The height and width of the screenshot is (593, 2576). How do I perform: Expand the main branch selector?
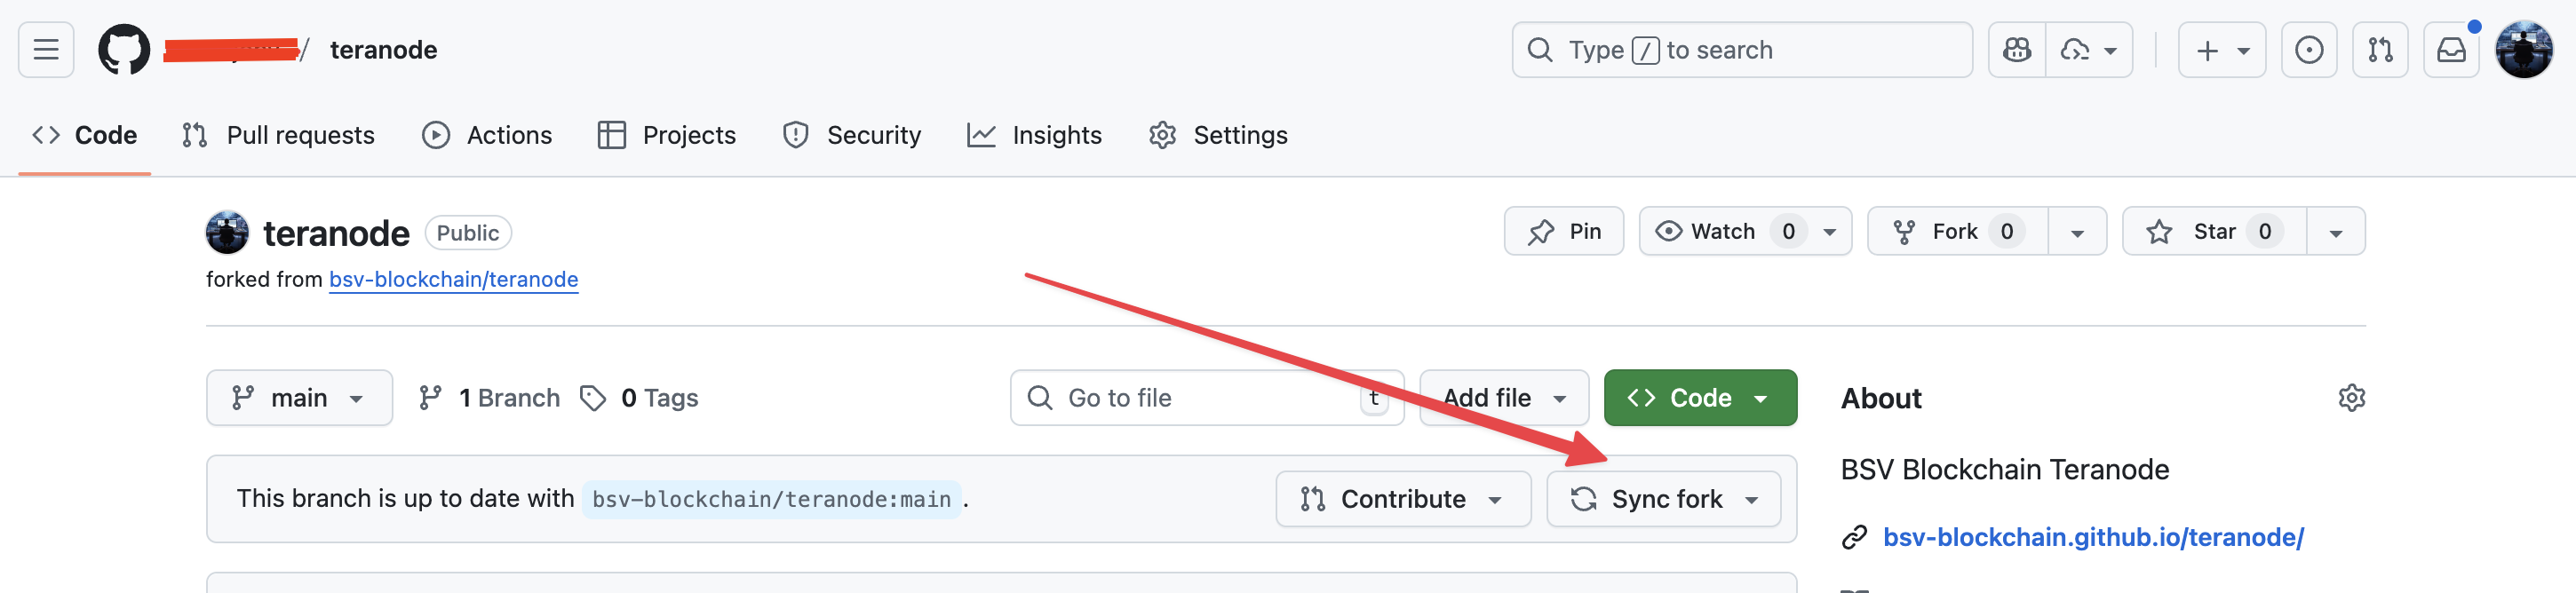pos(299,398)
